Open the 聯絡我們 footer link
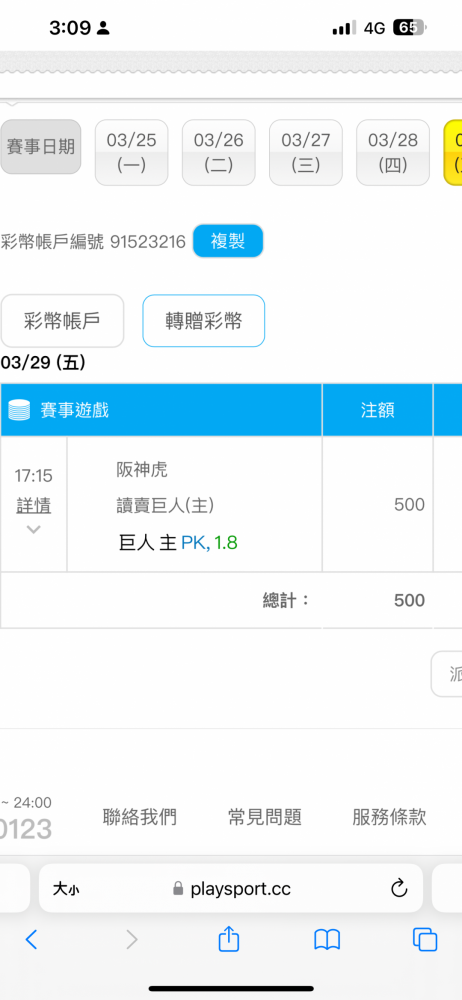The width and height of the screenshot is (462, 1000). (140, 816)
